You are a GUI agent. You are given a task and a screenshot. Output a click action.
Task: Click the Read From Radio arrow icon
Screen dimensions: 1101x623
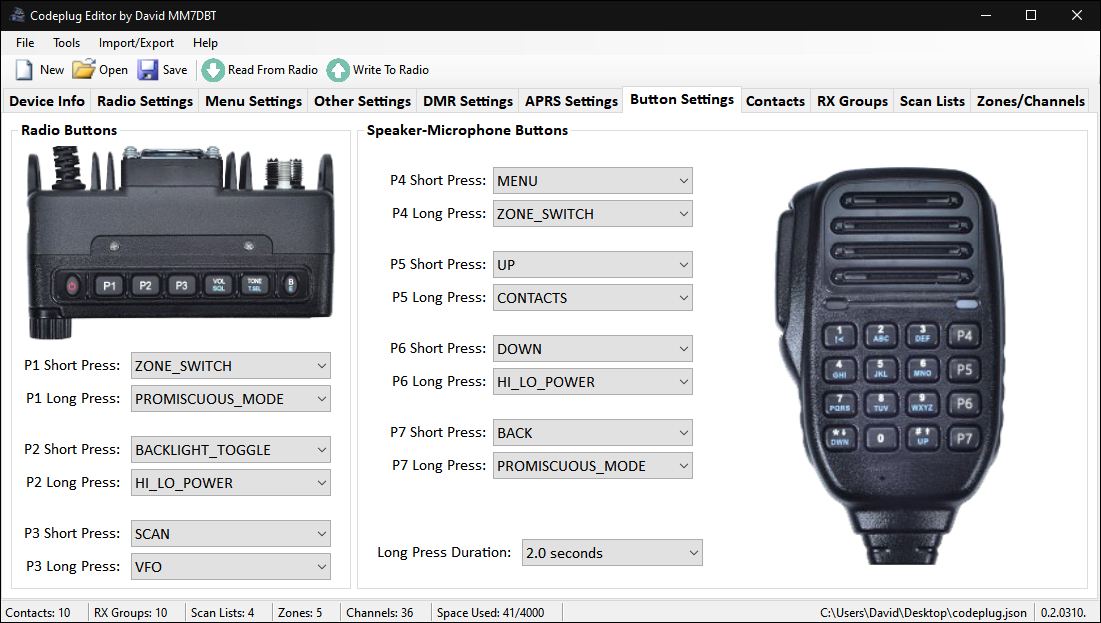pyautogui.click(x=212, y=70)
